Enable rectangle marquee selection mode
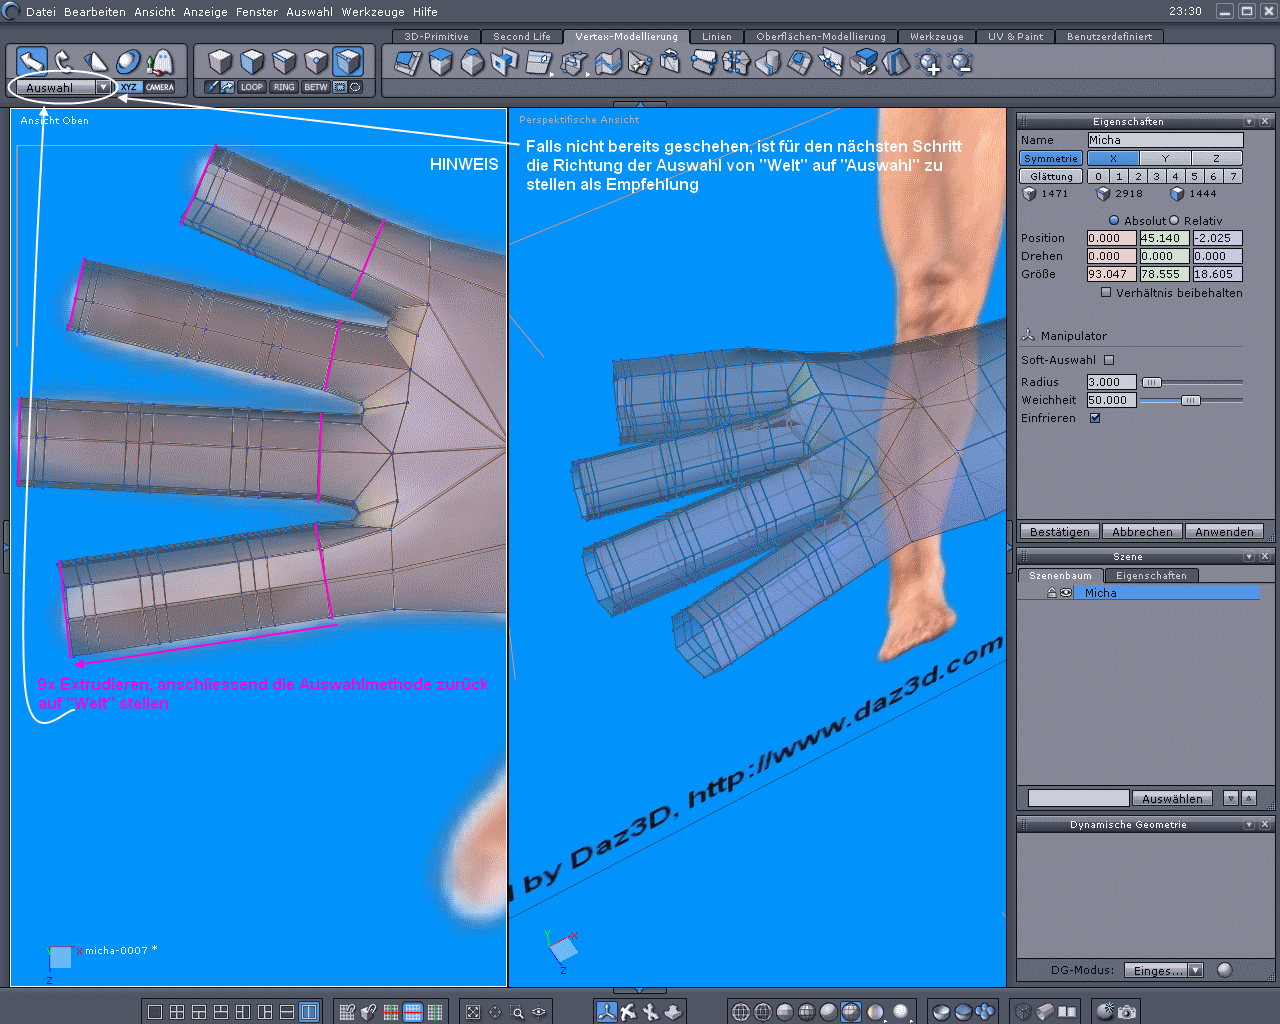The image size is (1280, 1024). click(x=340, y=87)
